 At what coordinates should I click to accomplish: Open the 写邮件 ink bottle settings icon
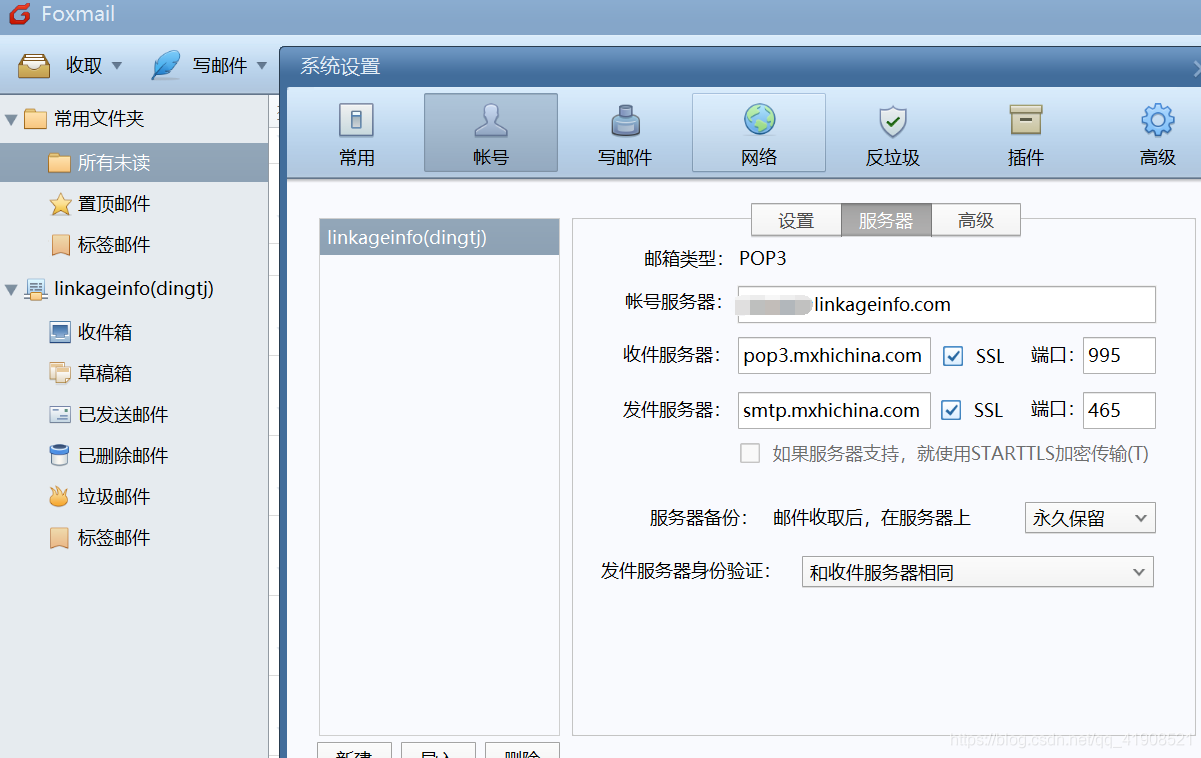click(x=625, y=121)
